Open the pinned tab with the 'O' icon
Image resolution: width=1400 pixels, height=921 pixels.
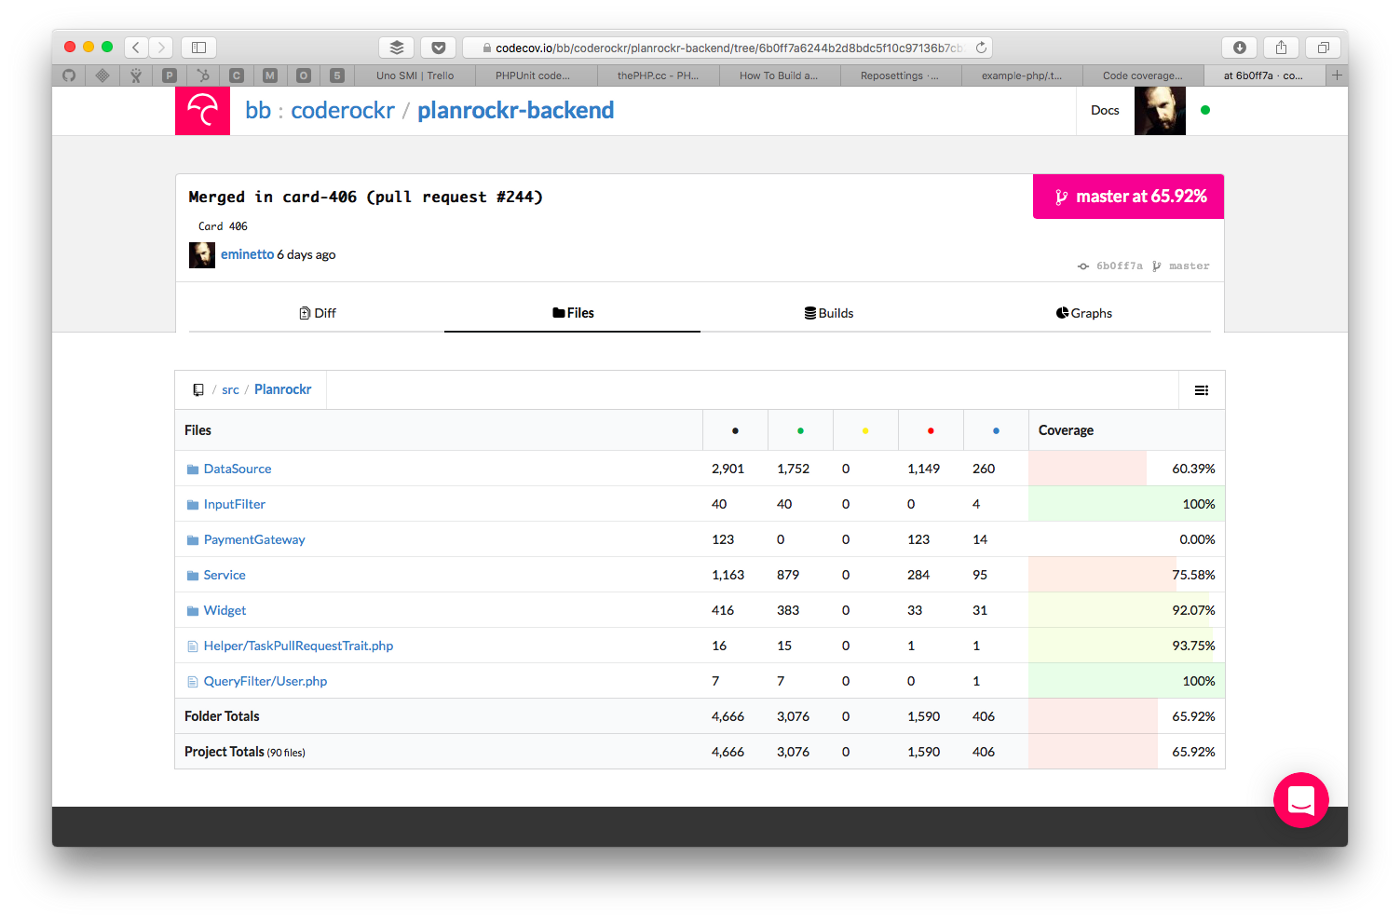tap(303, 75)
